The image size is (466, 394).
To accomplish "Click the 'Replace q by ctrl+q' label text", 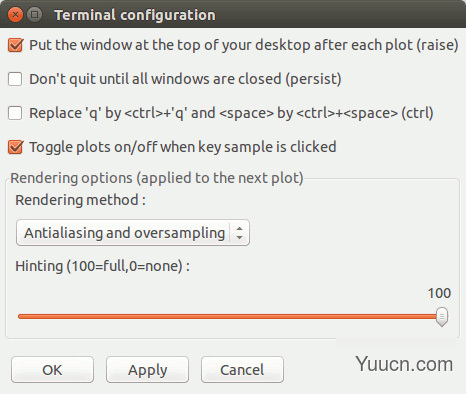I will pos(231,113).
